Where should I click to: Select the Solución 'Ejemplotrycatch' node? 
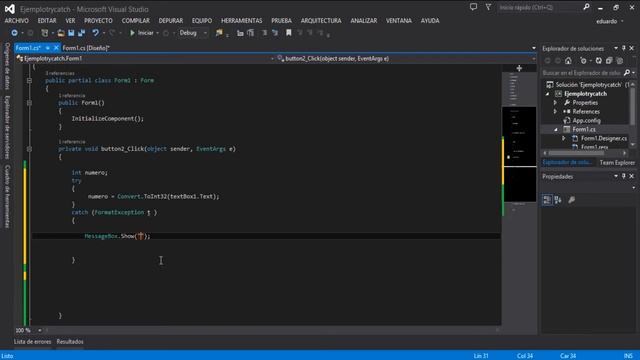[x=587, y=84]
